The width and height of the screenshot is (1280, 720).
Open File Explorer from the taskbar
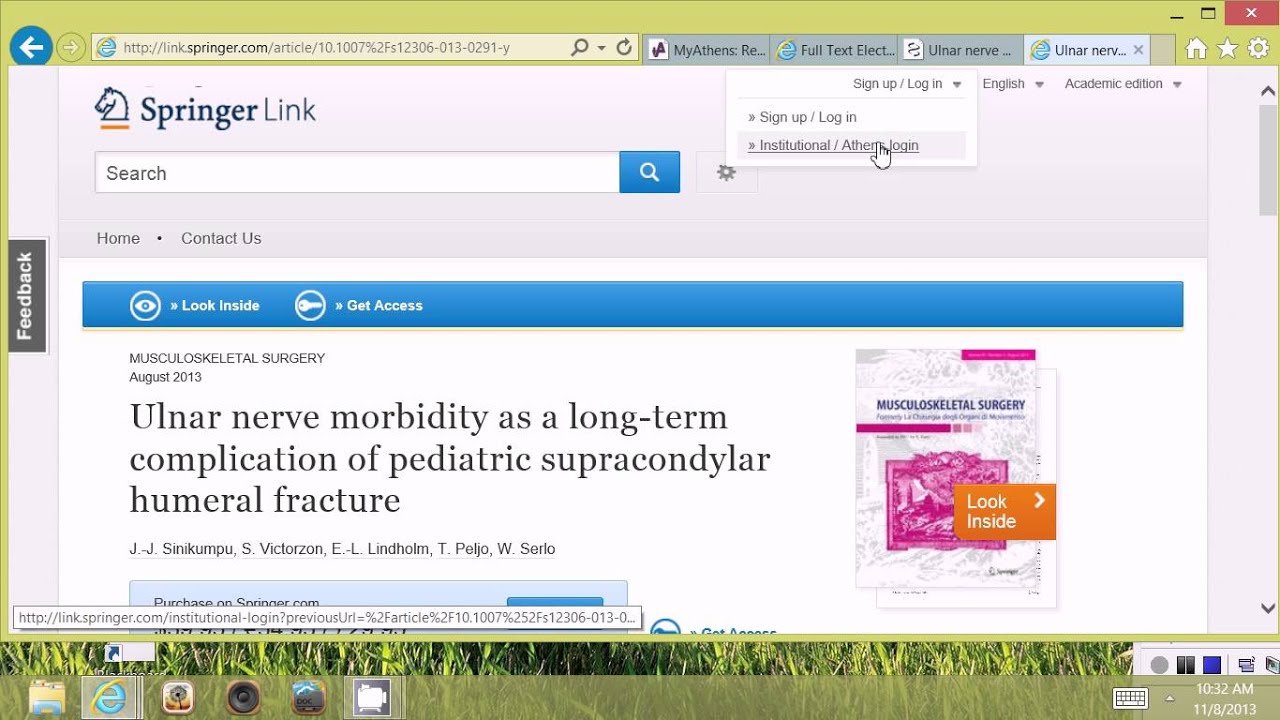click(46, 697)
